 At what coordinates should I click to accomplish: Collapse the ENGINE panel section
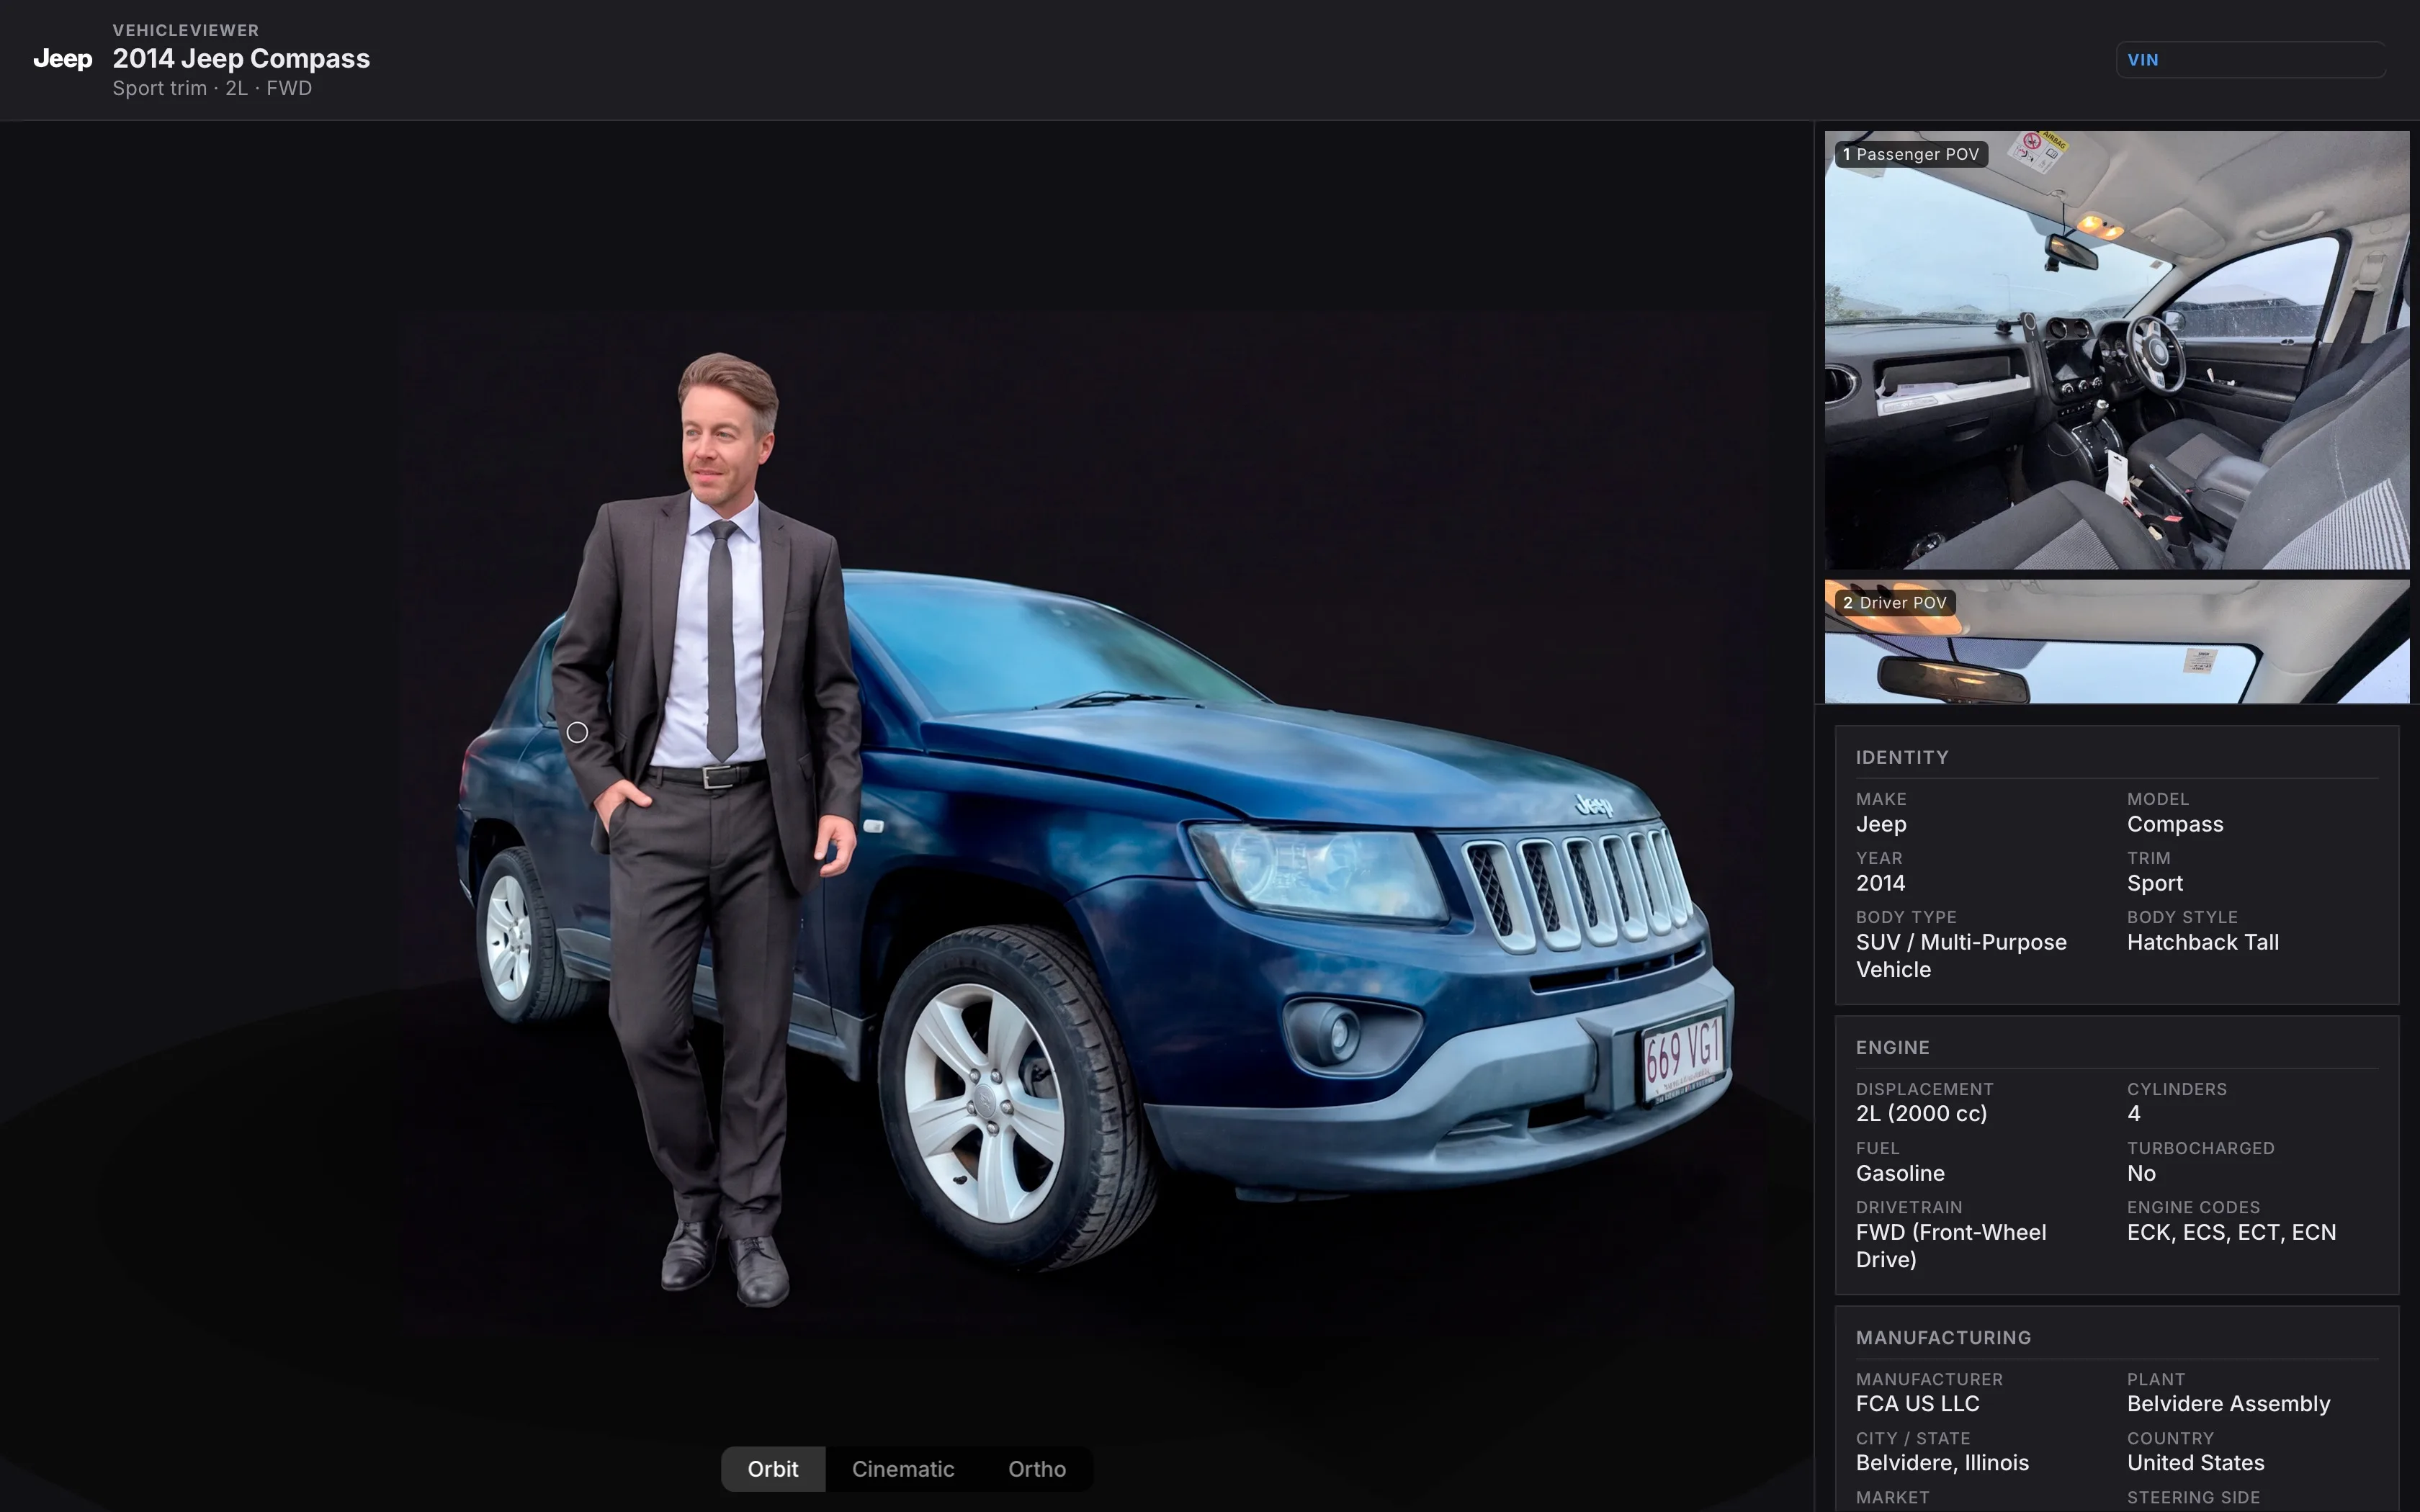click(1890, 1047)
